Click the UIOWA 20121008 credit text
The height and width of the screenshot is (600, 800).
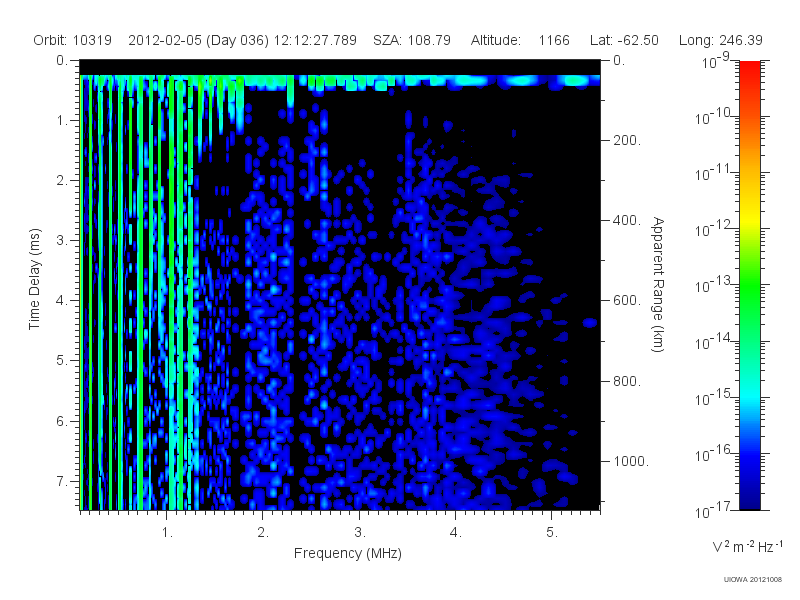click(753, 580)
